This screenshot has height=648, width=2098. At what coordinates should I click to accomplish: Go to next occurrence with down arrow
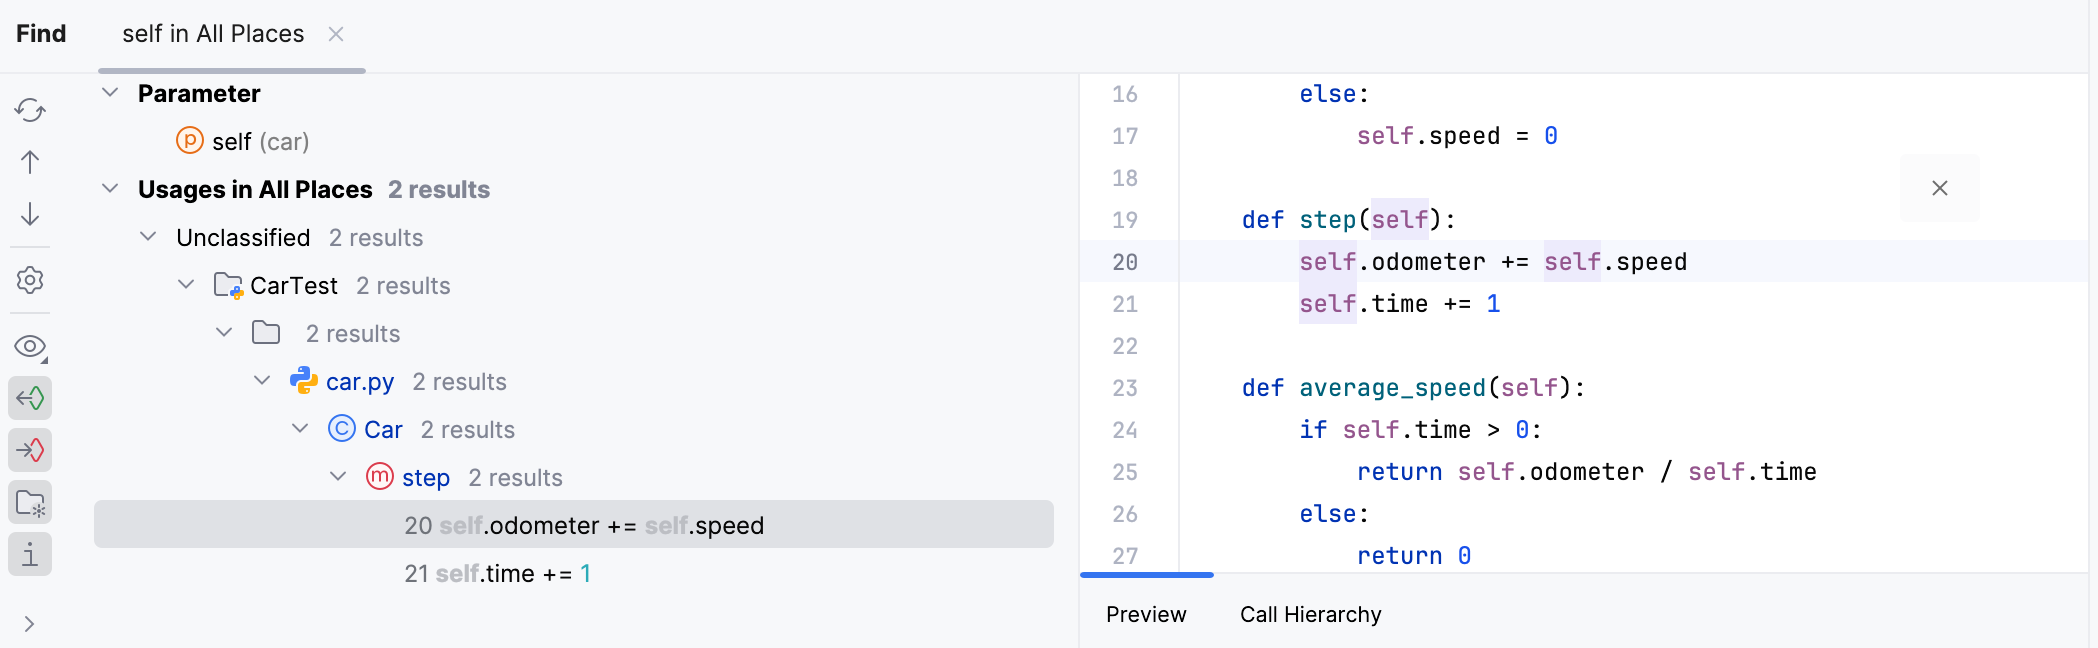pos(30,214)
